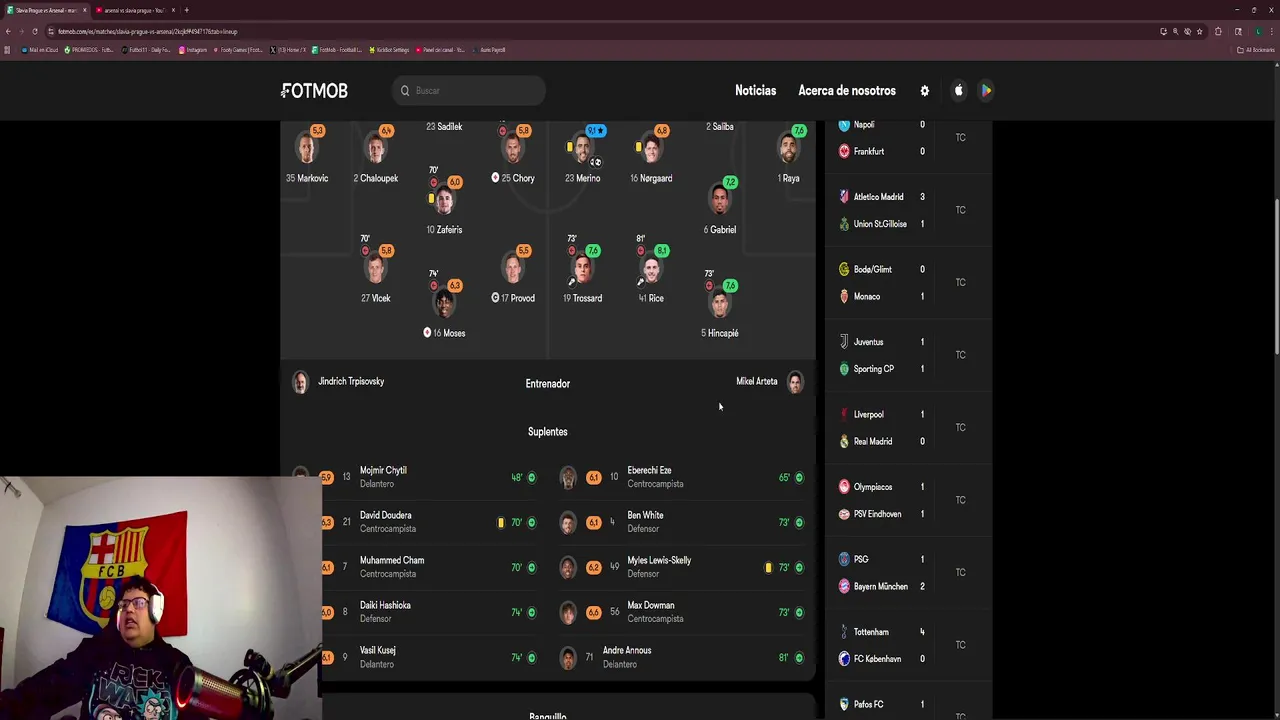
Task: View site information icon in address bar
Action: pyautogui.click(x=50, y=31)
